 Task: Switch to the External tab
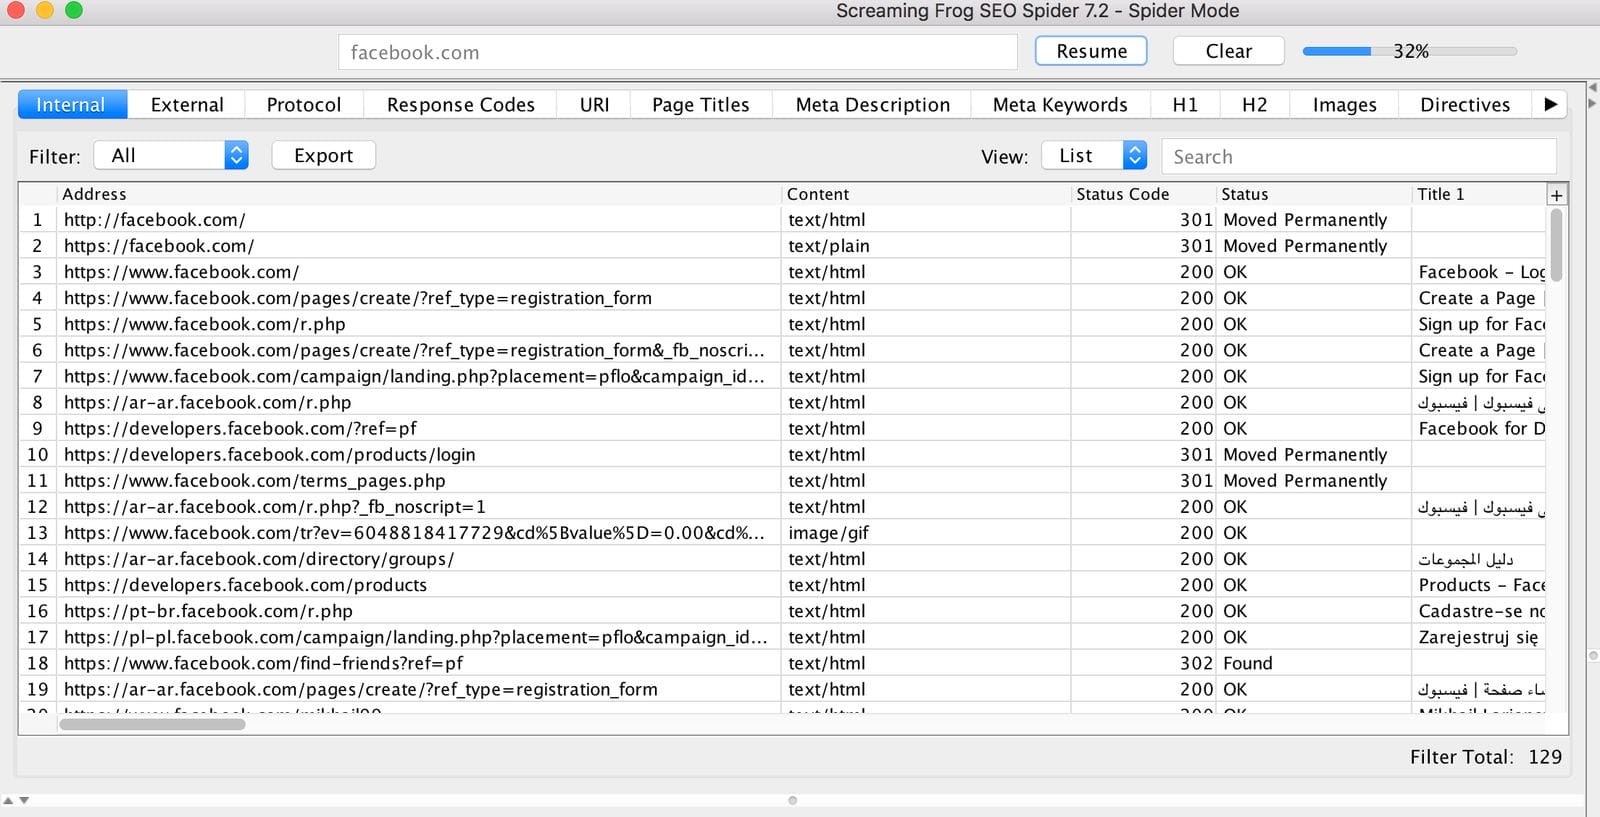tap(187, 105)
